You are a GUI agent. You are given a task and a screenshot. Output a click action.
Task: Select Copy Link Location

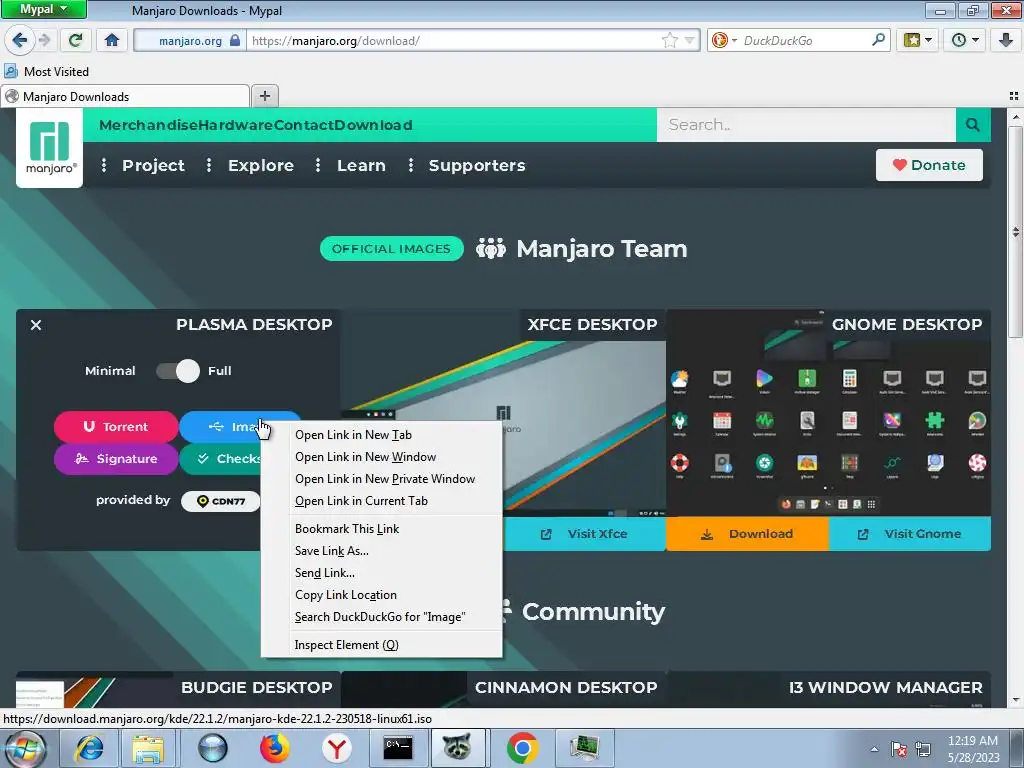click(x=382, y=595)
